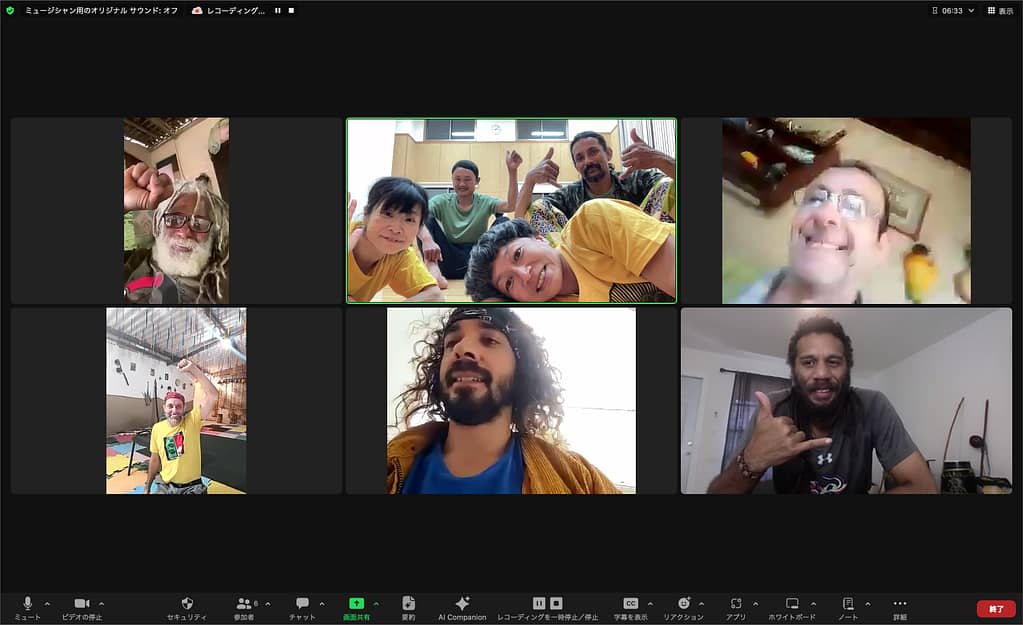The width and height of the screenshot is (1023, 625).
Task: Expand reactions options arrow
Action: 701,604
